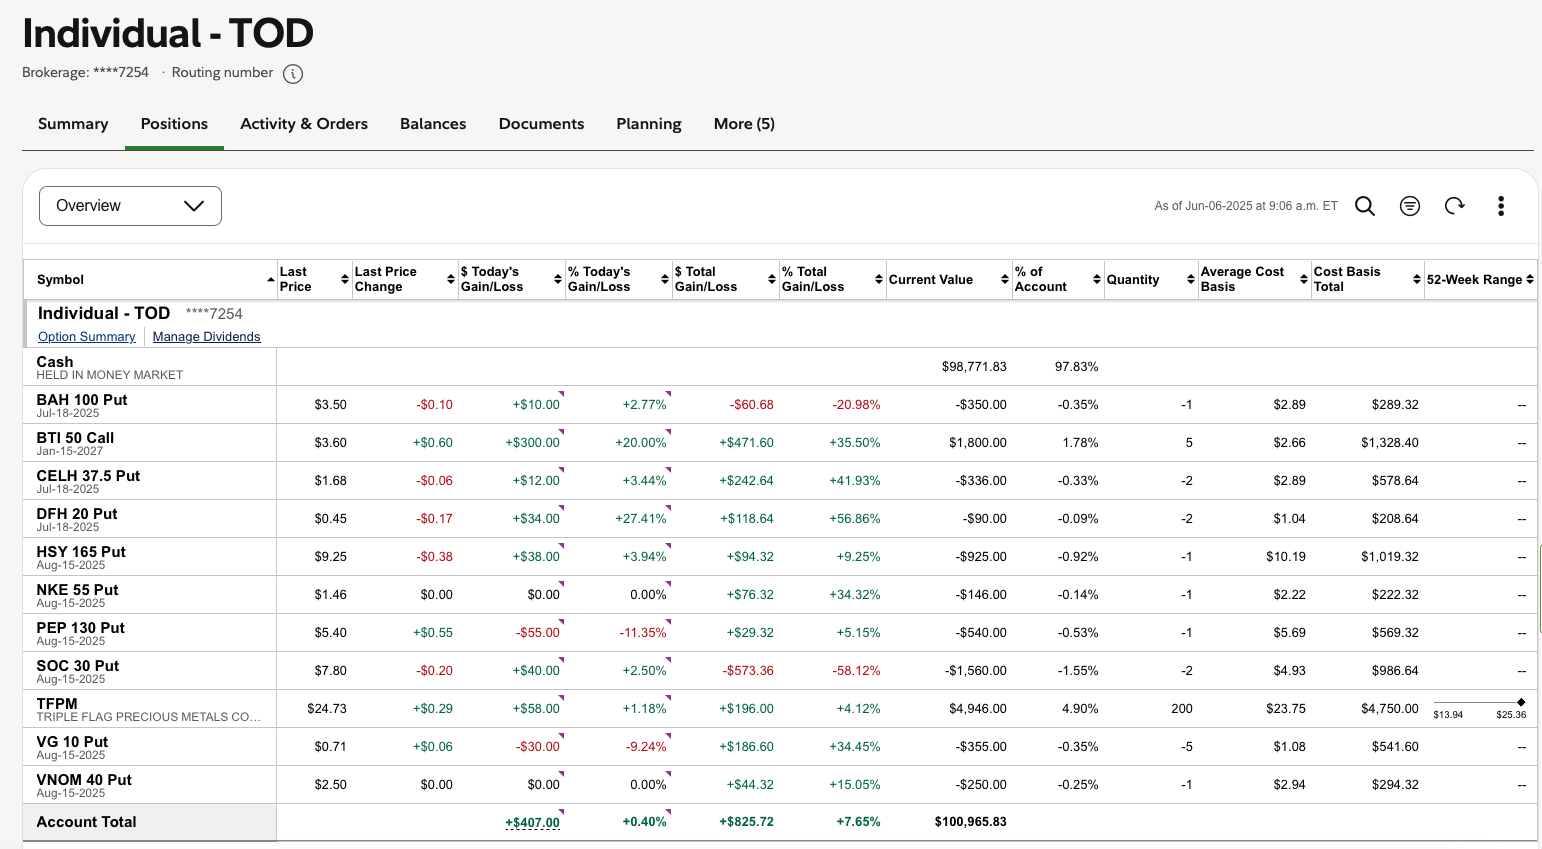
Task: Open the three-dot more options menu
Action: tap(1501, 206)
